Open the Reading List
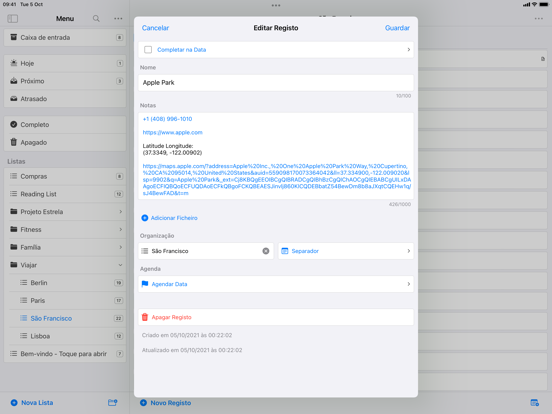This screenshot has height=414, width=552. click(x=65, y=194)
